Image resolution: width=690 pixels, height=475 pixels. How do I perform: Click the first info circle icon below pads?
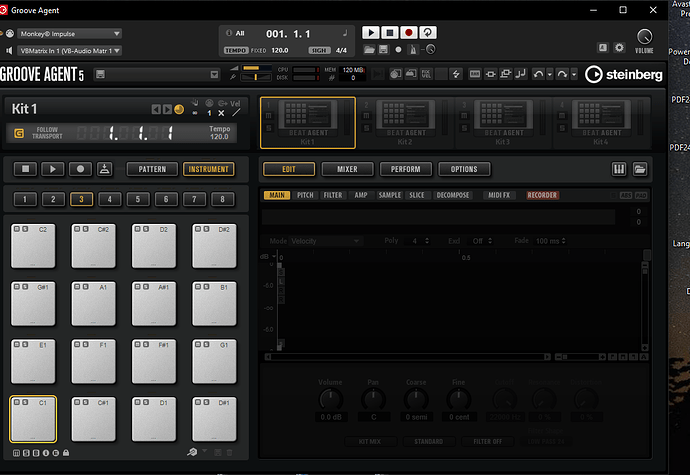point(46,453)
